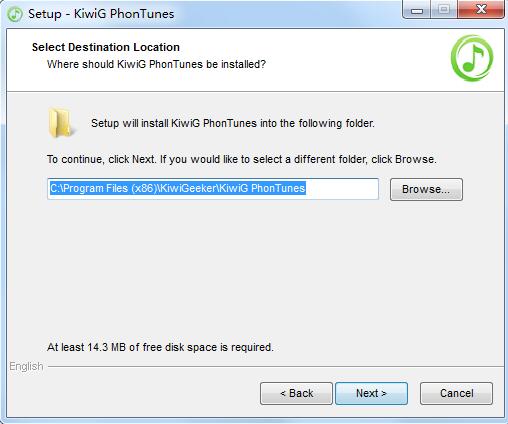Screen dimensions: 508x424
Task: Cancel the installation
Action: (456, 393)
